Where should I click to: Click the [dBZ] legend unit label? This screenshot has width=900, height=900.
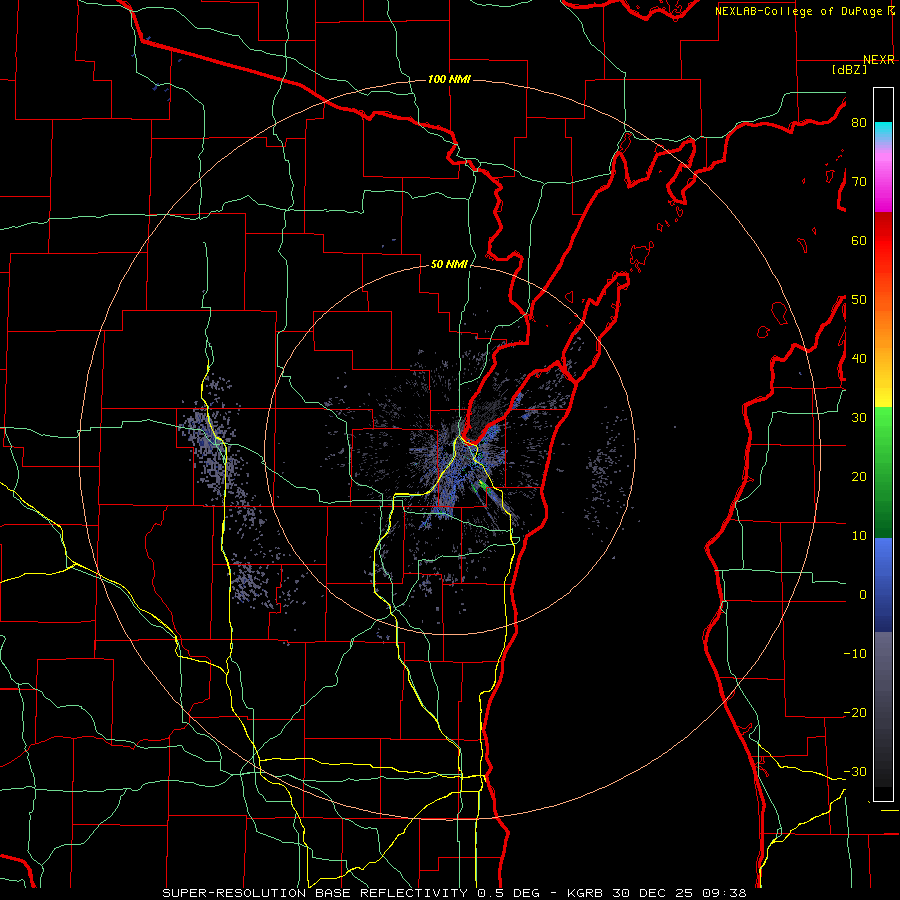coord(849,69)
